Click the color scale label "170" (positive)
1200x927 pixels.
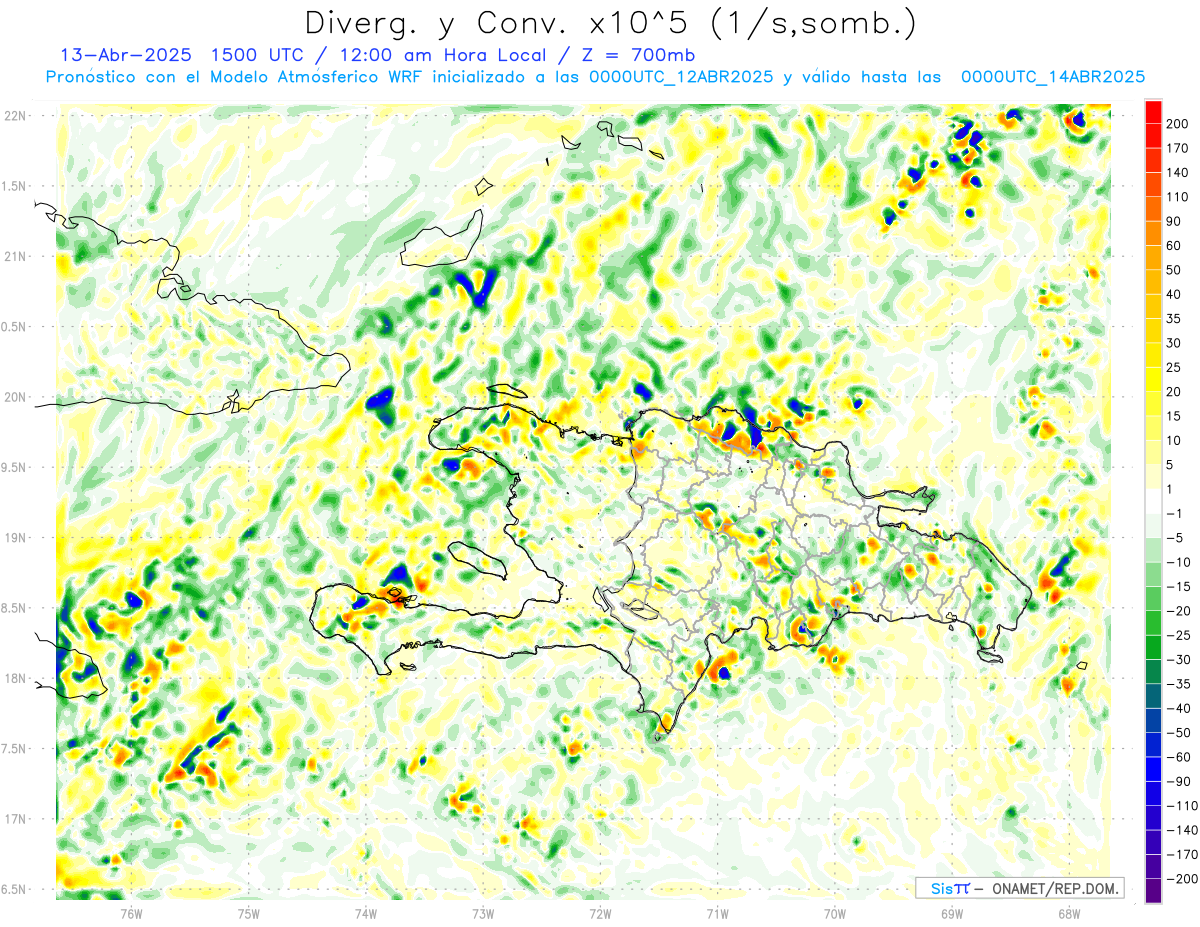click(x=1178, y=148)
